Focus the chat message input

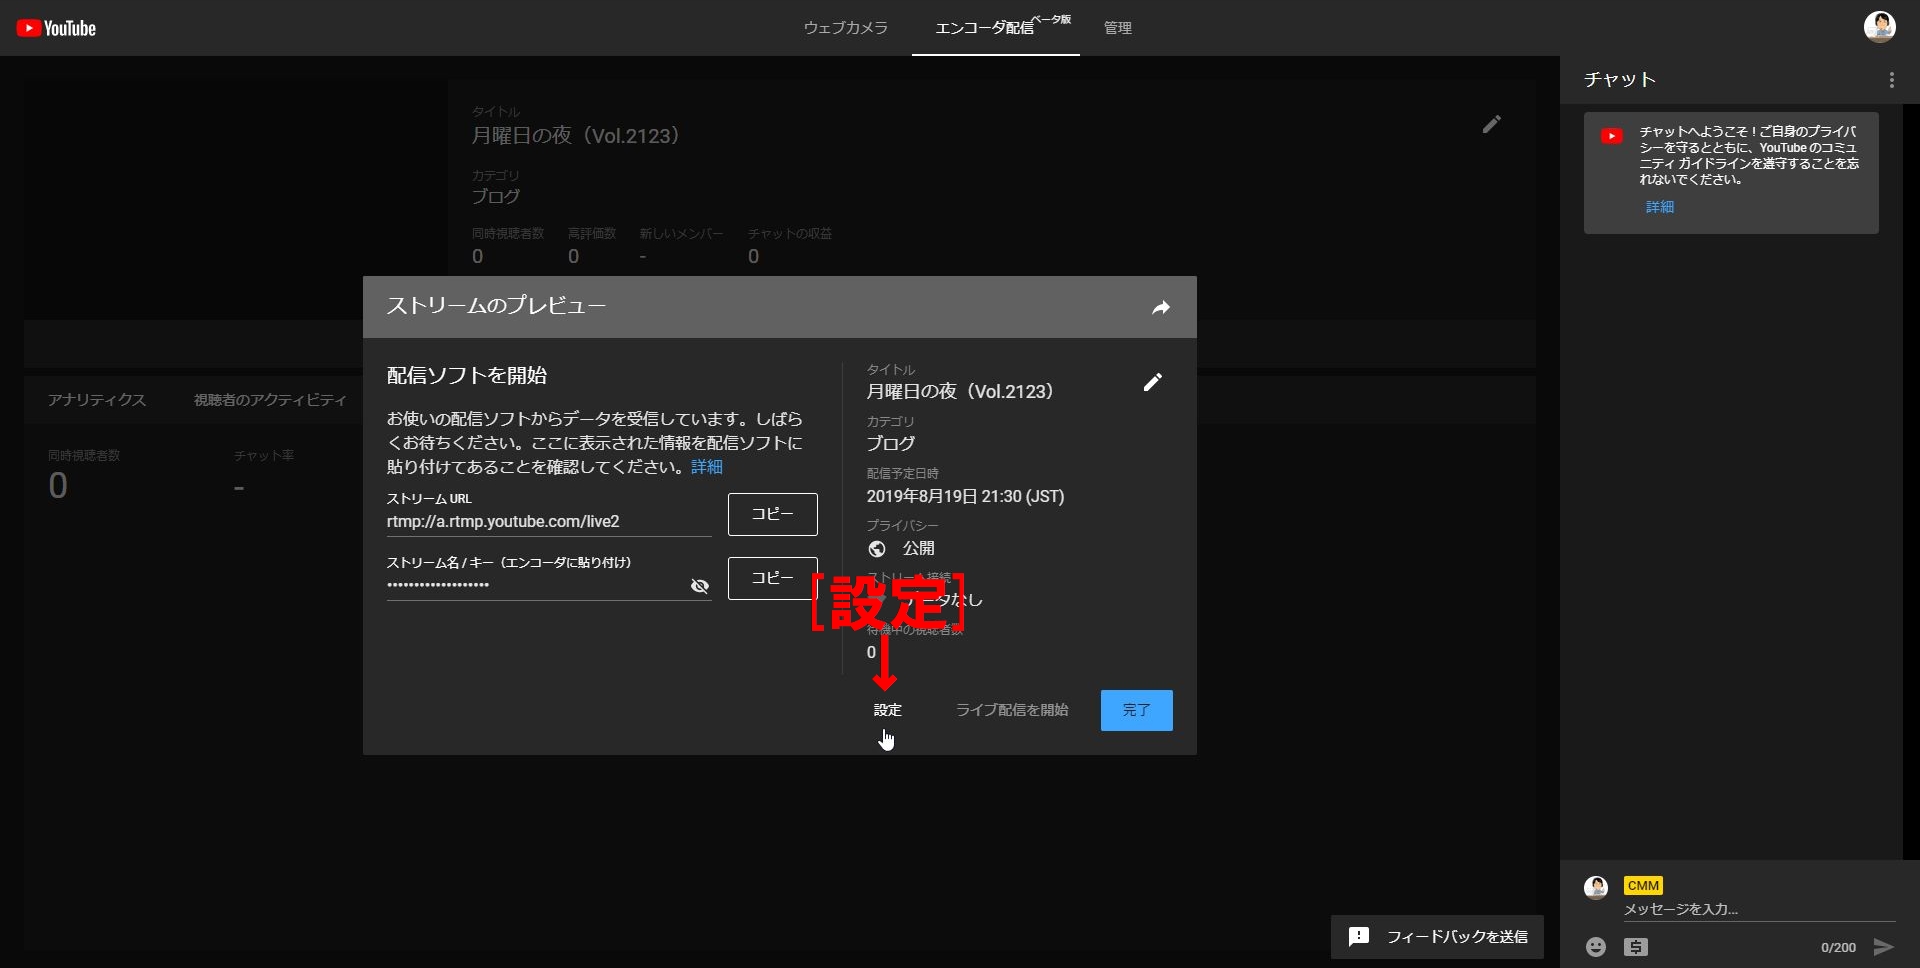click(1759, 909)
